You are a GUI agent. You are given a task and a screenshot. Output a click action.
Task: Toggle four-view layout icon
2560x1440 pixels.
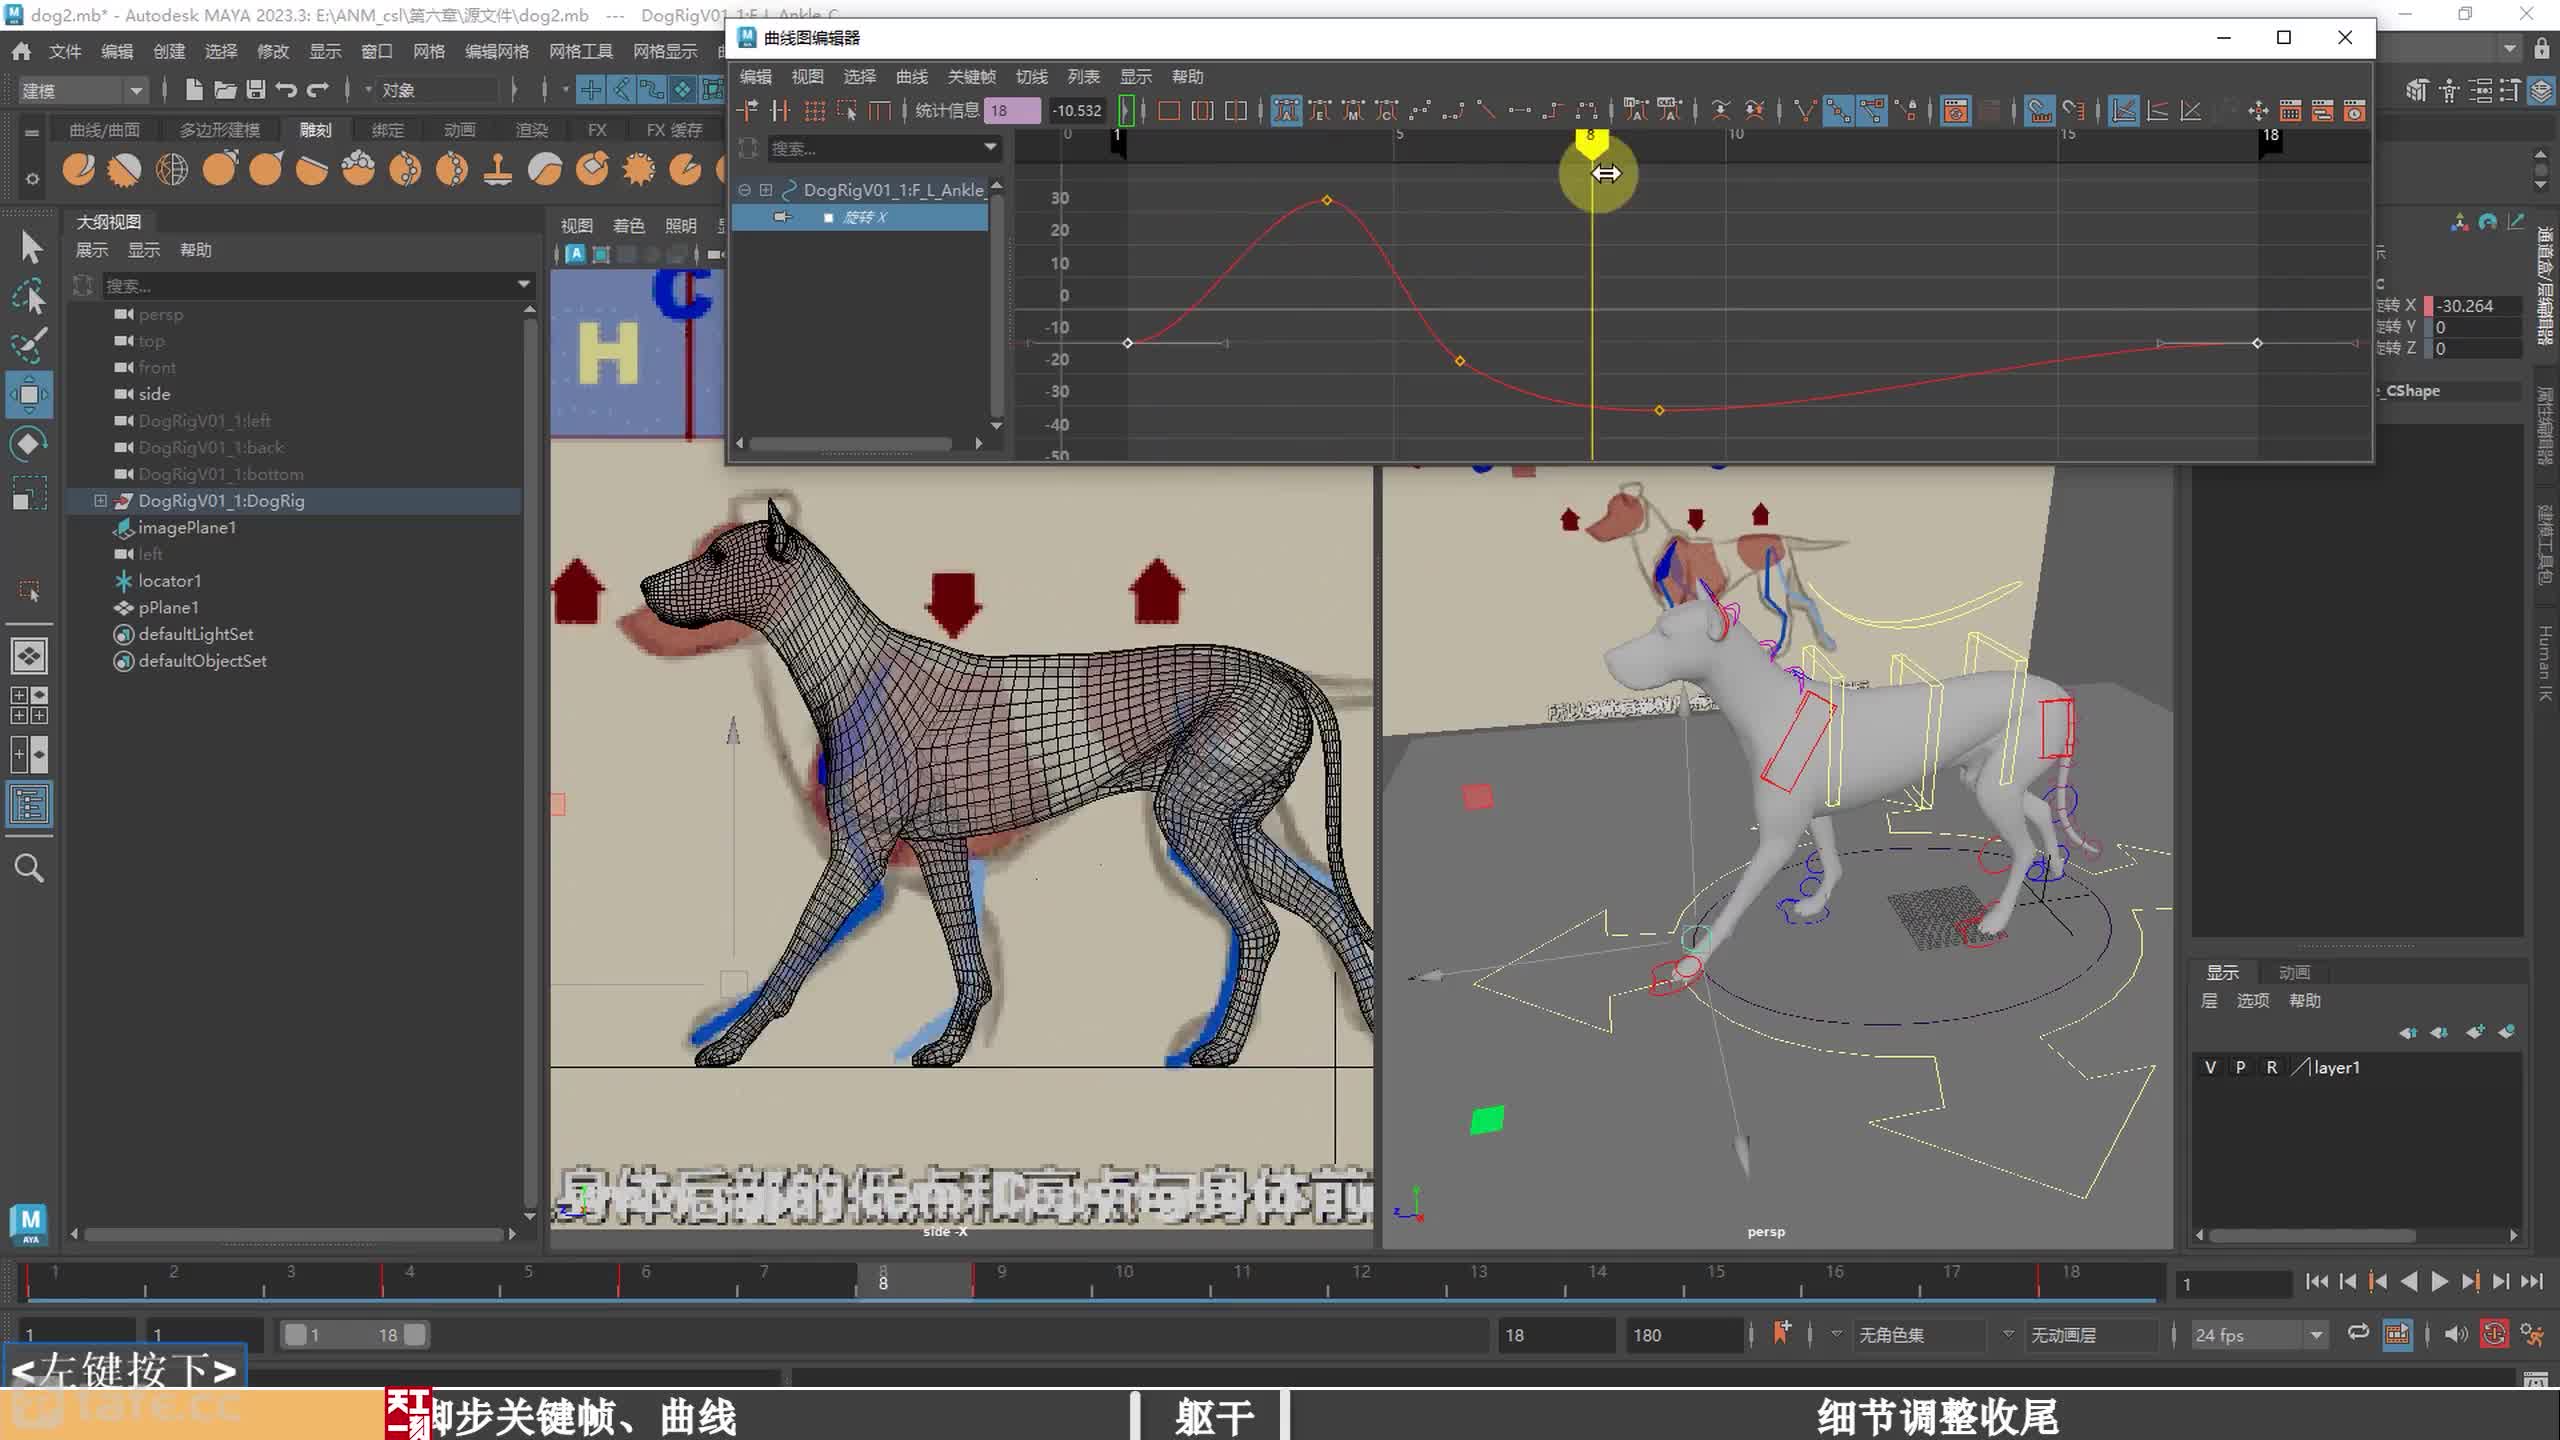[30, 705]
